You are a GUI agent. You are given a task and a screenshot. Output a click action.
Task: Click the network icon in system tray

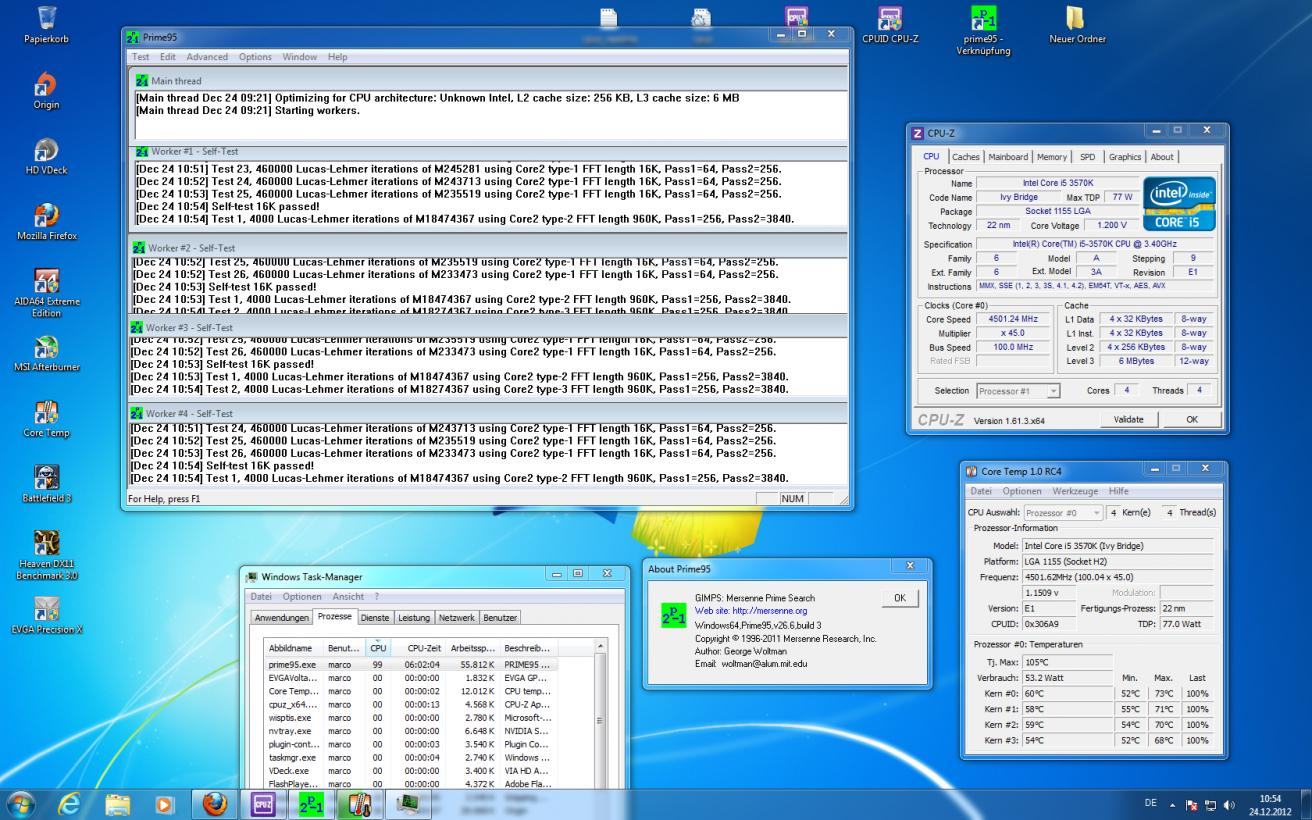tap(1210, 804)
